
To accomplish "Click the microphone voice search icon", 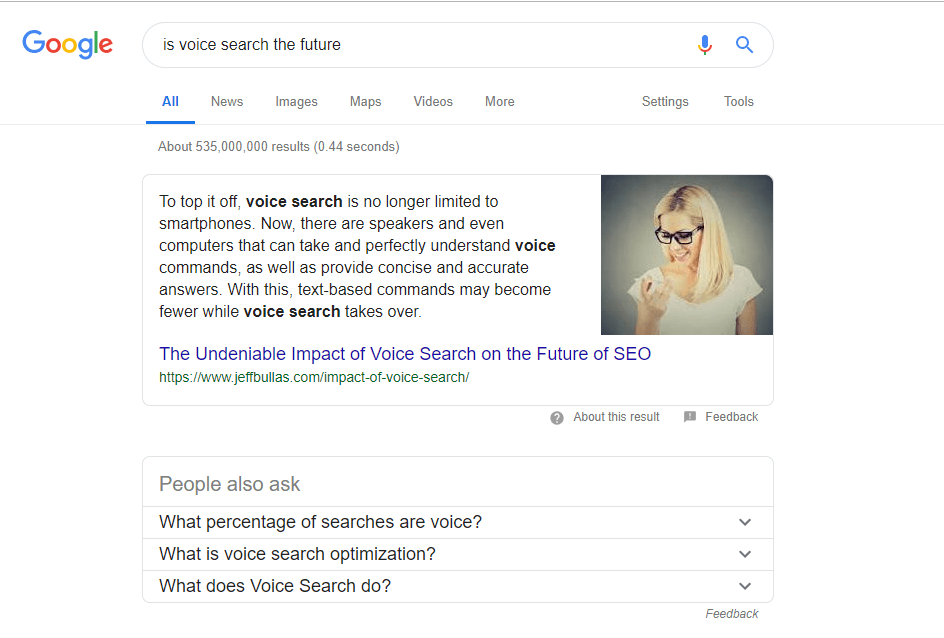I will [704, 45].
